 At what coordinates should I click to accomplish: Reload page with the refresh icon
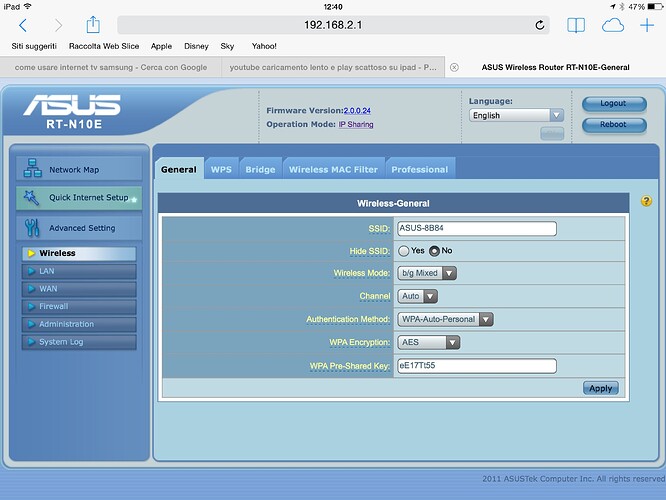click(541, 25)
